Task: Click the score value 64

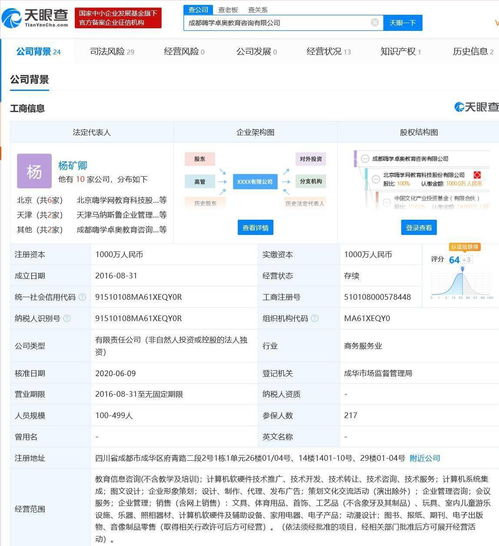Action: click(454, 260)
